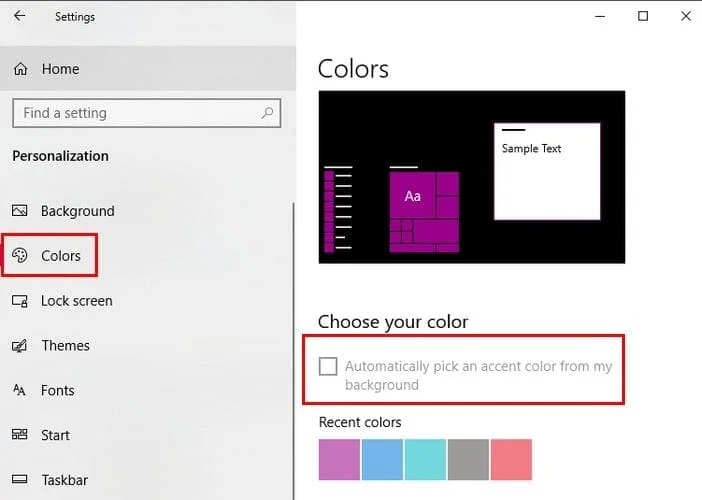Click the Lock screen monitor icon

pos(20,301)
